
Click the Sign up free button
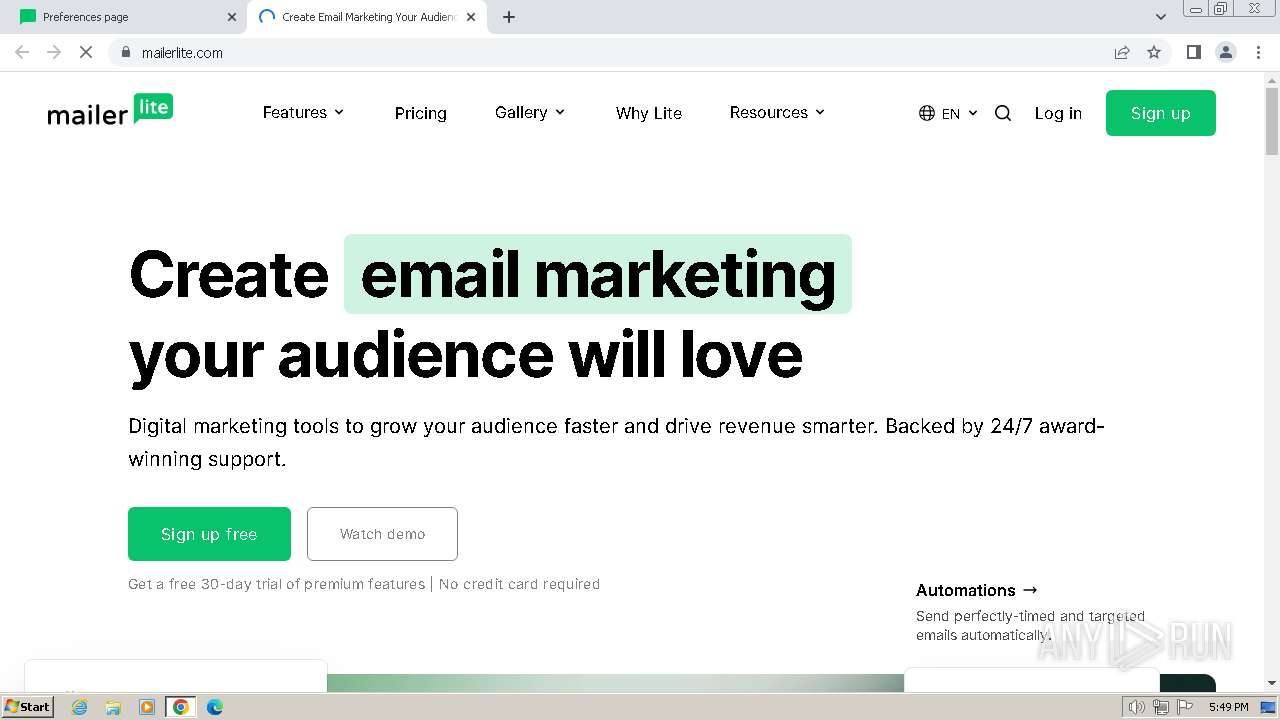(209, 534)
